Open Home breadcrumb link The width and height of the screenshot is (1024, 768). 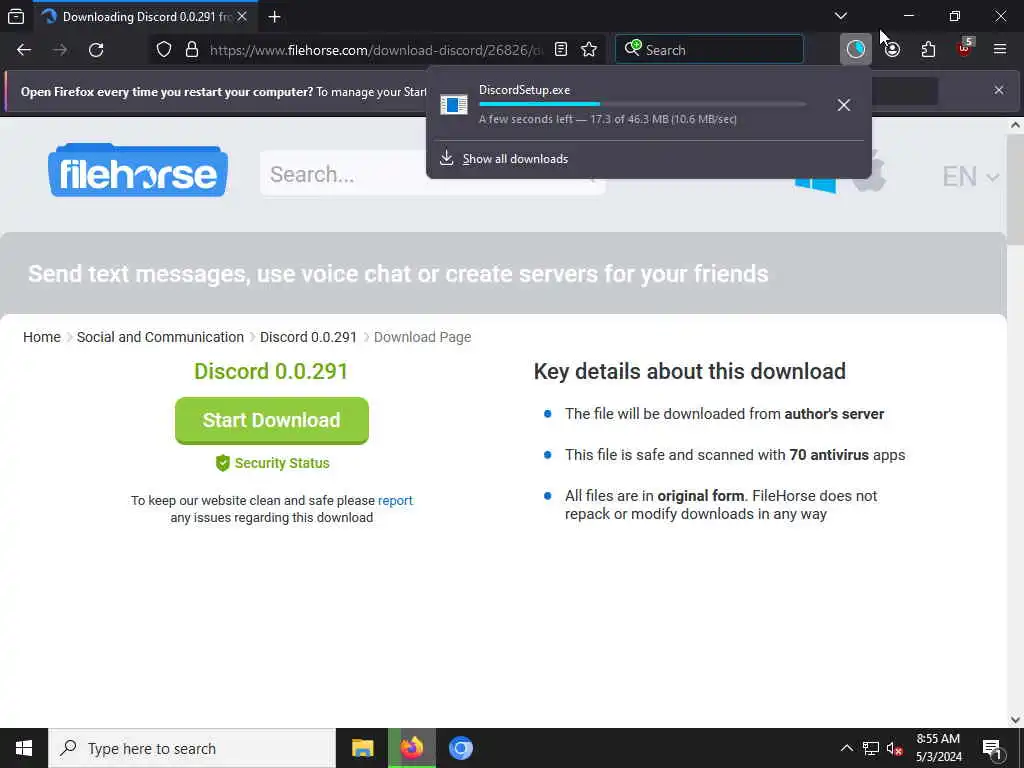coord(42,337)
